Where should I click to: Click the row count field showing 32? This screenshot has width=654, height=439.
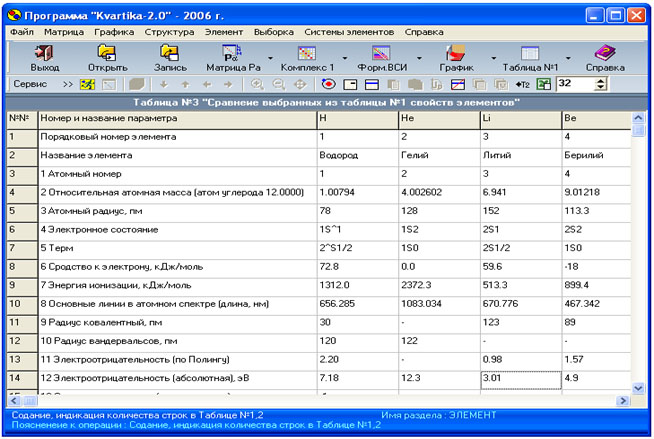point(576,84)
